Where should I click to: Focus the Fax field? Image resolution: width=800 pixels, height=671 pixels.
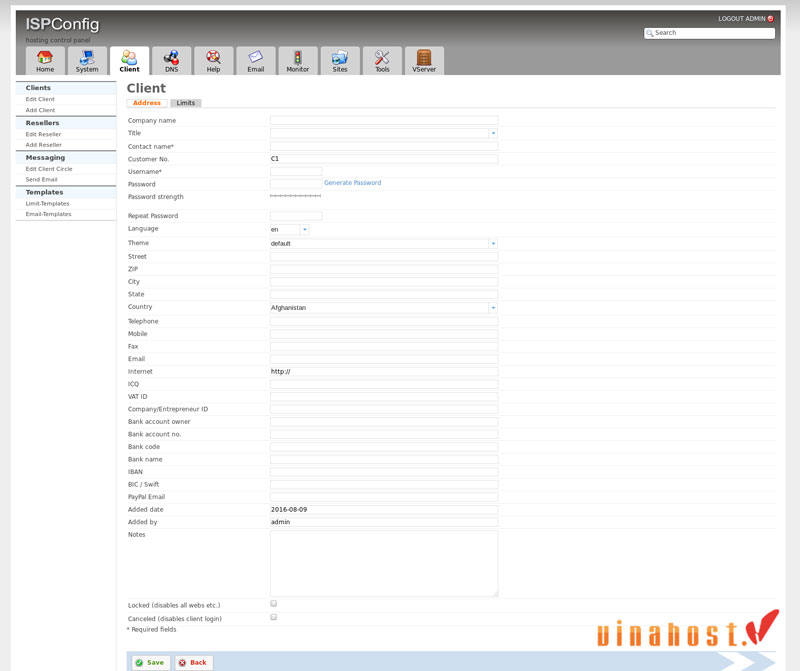384,346
